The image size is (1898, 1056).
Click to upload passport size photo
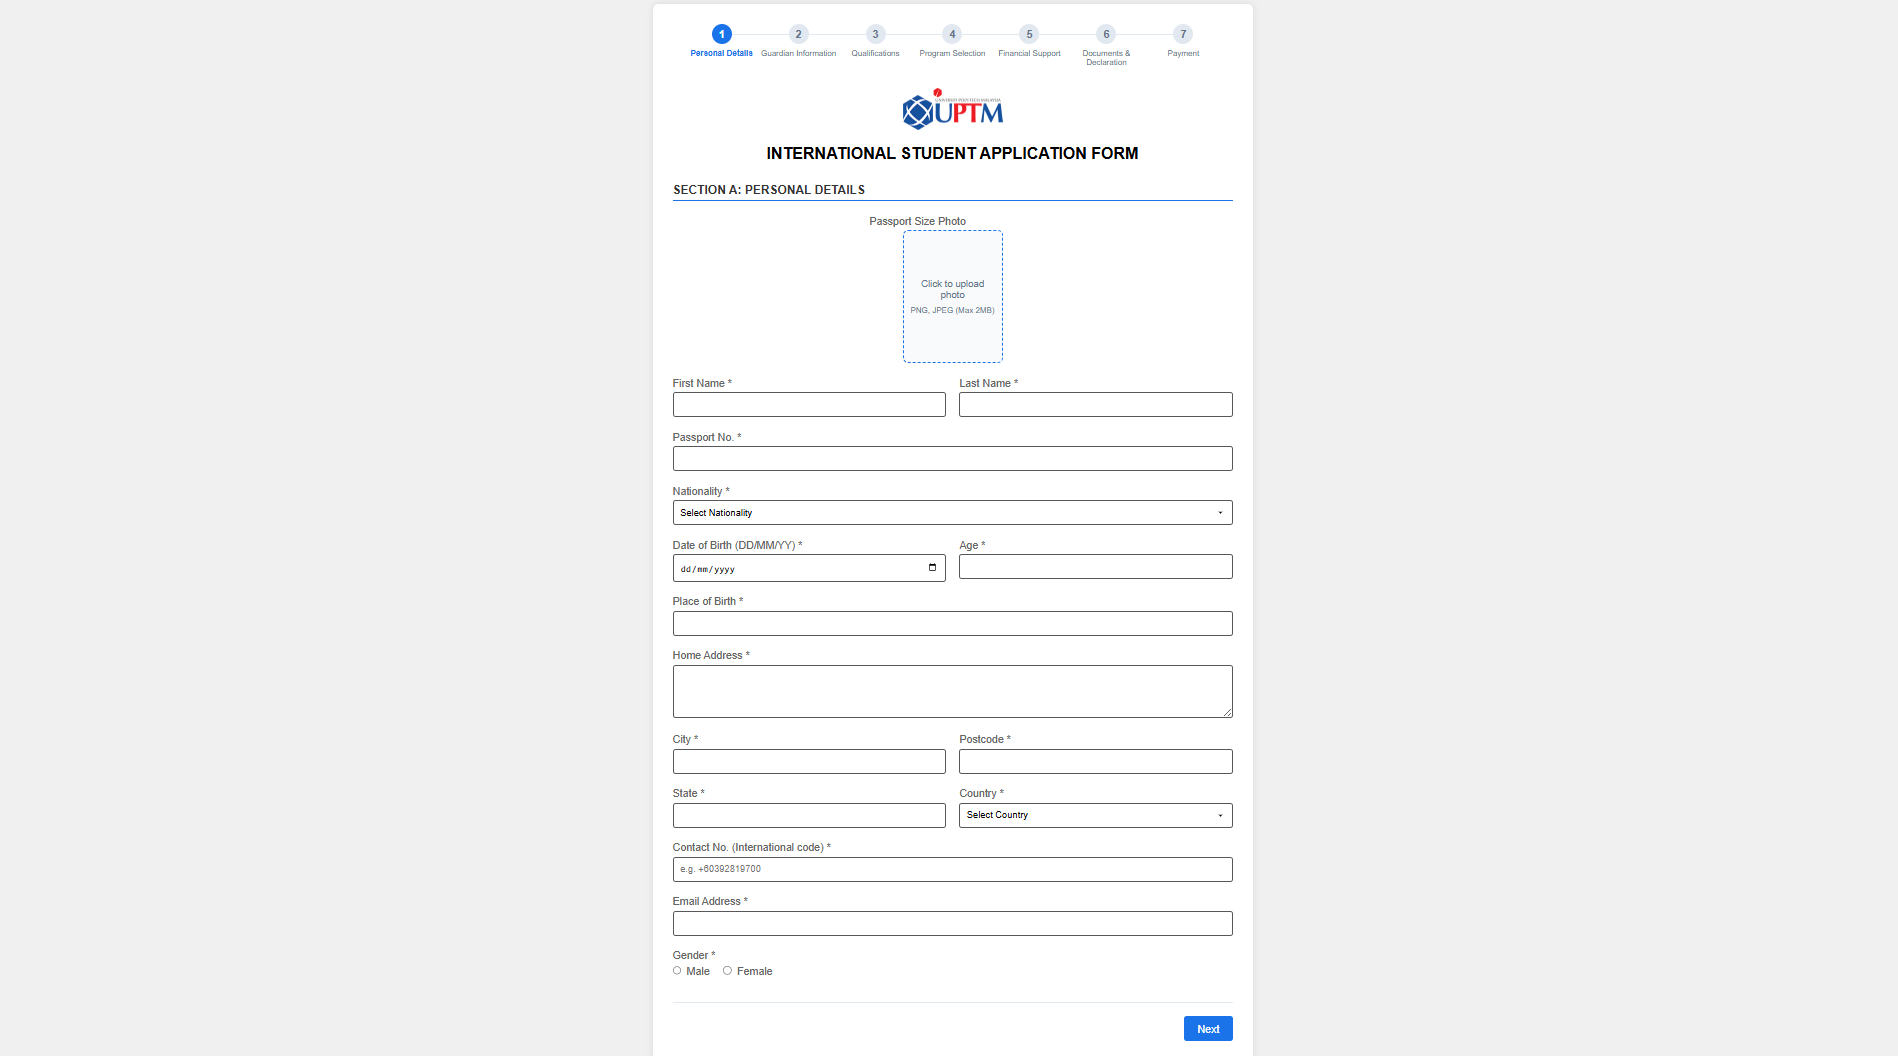952,296
